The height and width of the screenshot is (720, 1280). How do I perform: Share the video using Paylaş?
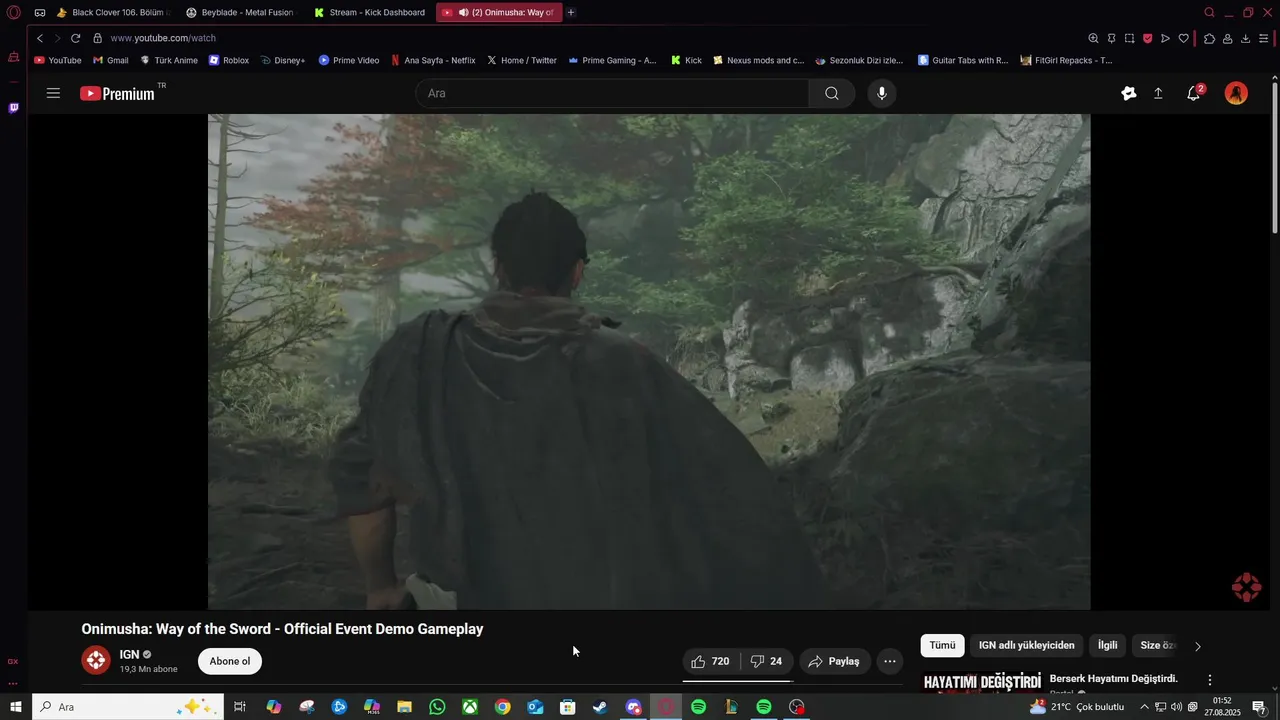click(834, 661)
